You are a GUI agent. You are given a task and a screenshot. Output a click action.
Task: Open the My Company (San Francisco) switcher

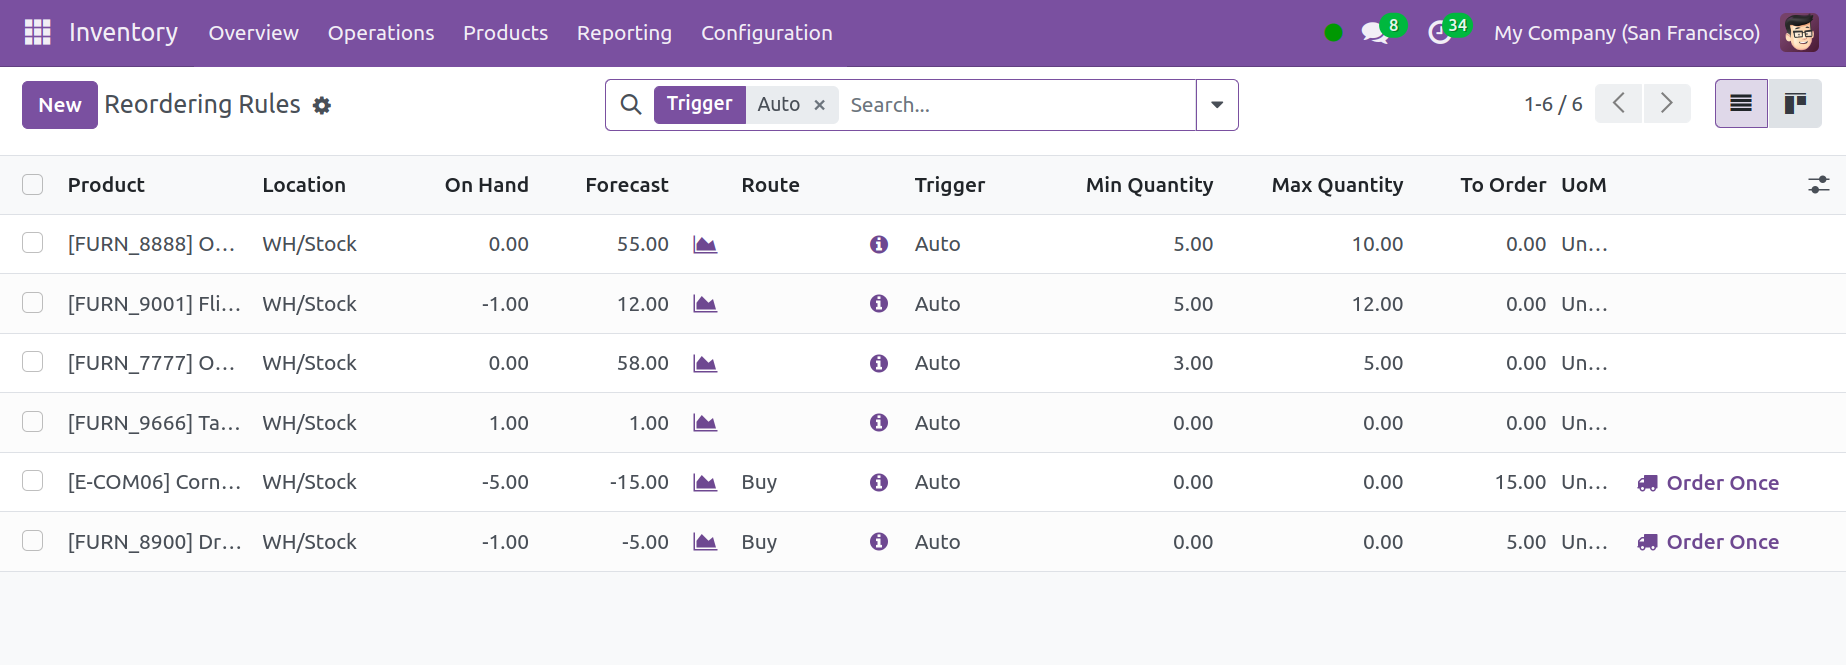pos(1626,33)
